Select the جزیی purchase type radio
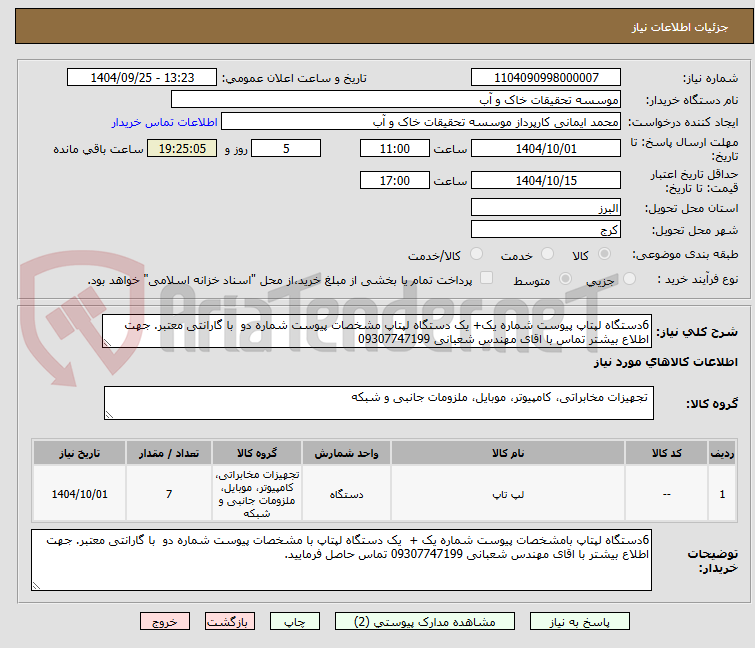This screenshot has height=648, width=755. 629,279
